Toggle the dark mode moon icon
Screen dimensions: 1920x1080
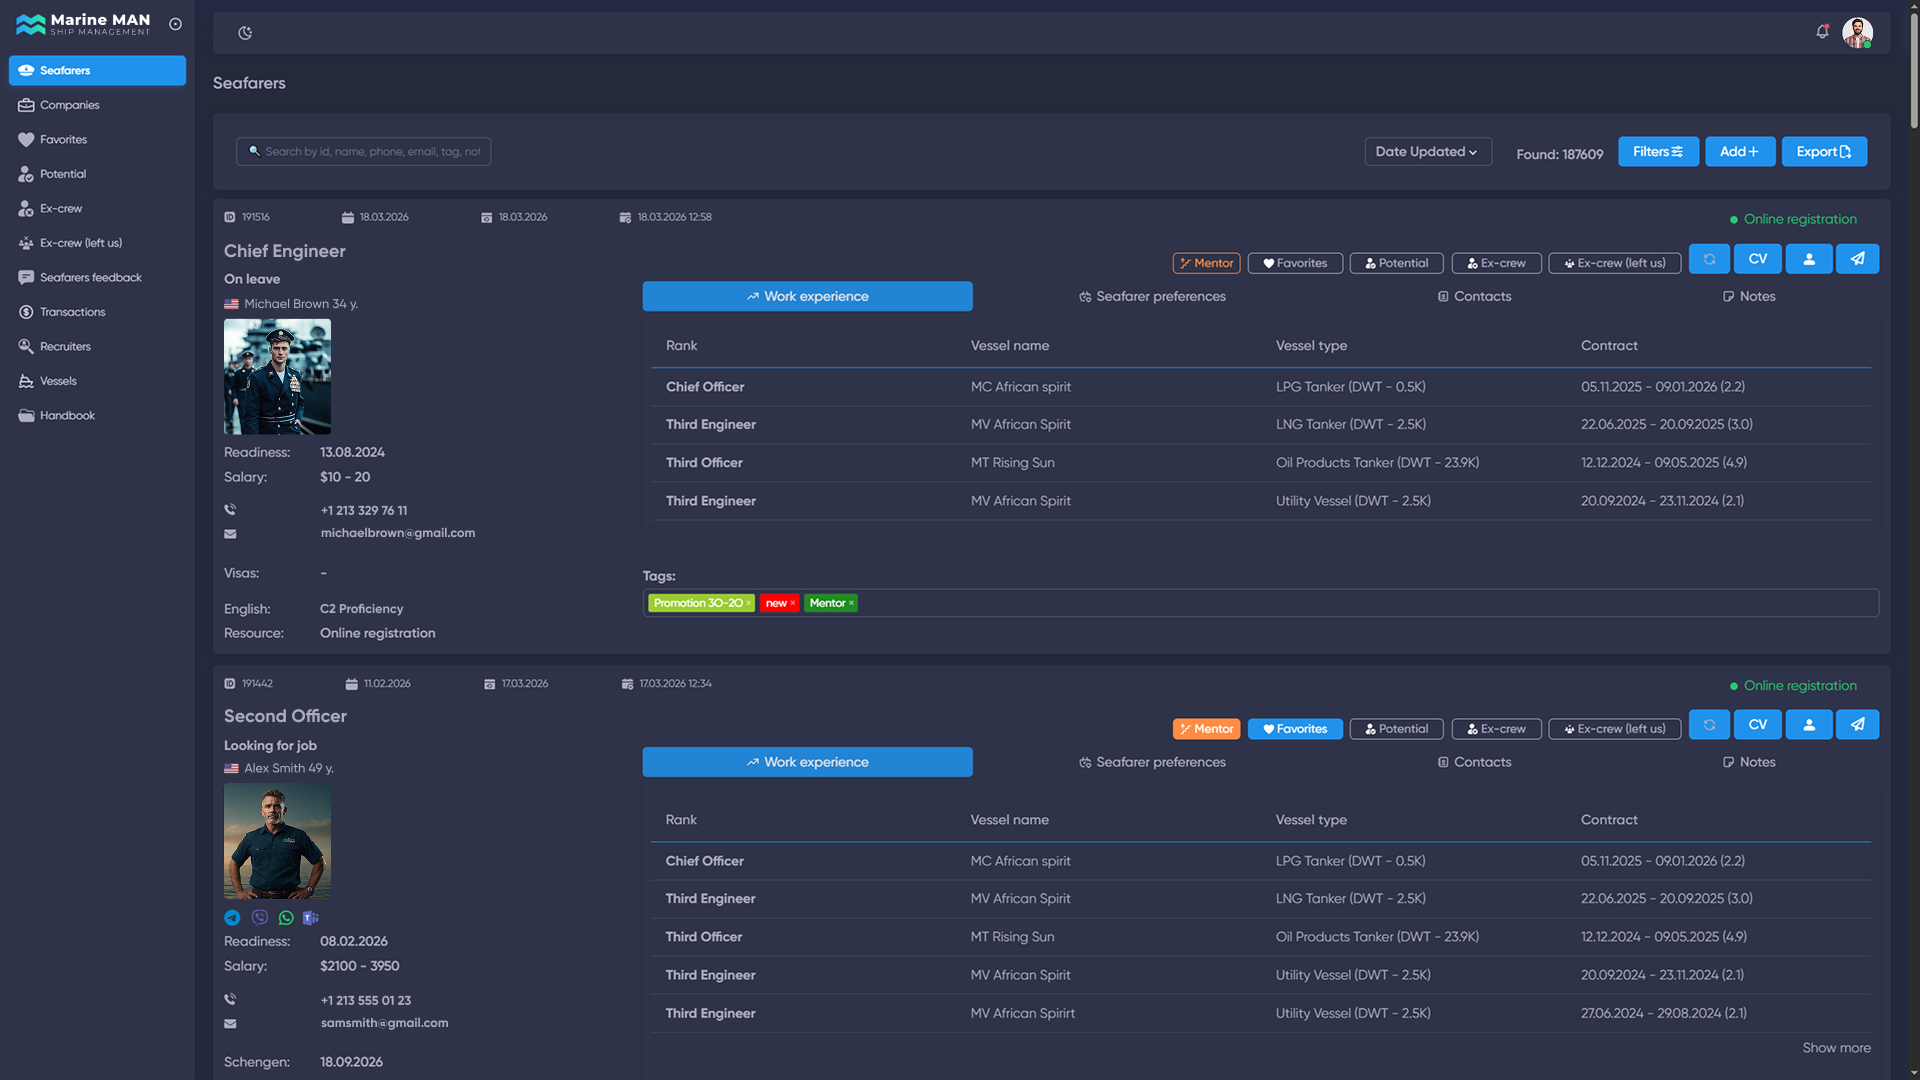pyautogui.click(x=245, y=33)
